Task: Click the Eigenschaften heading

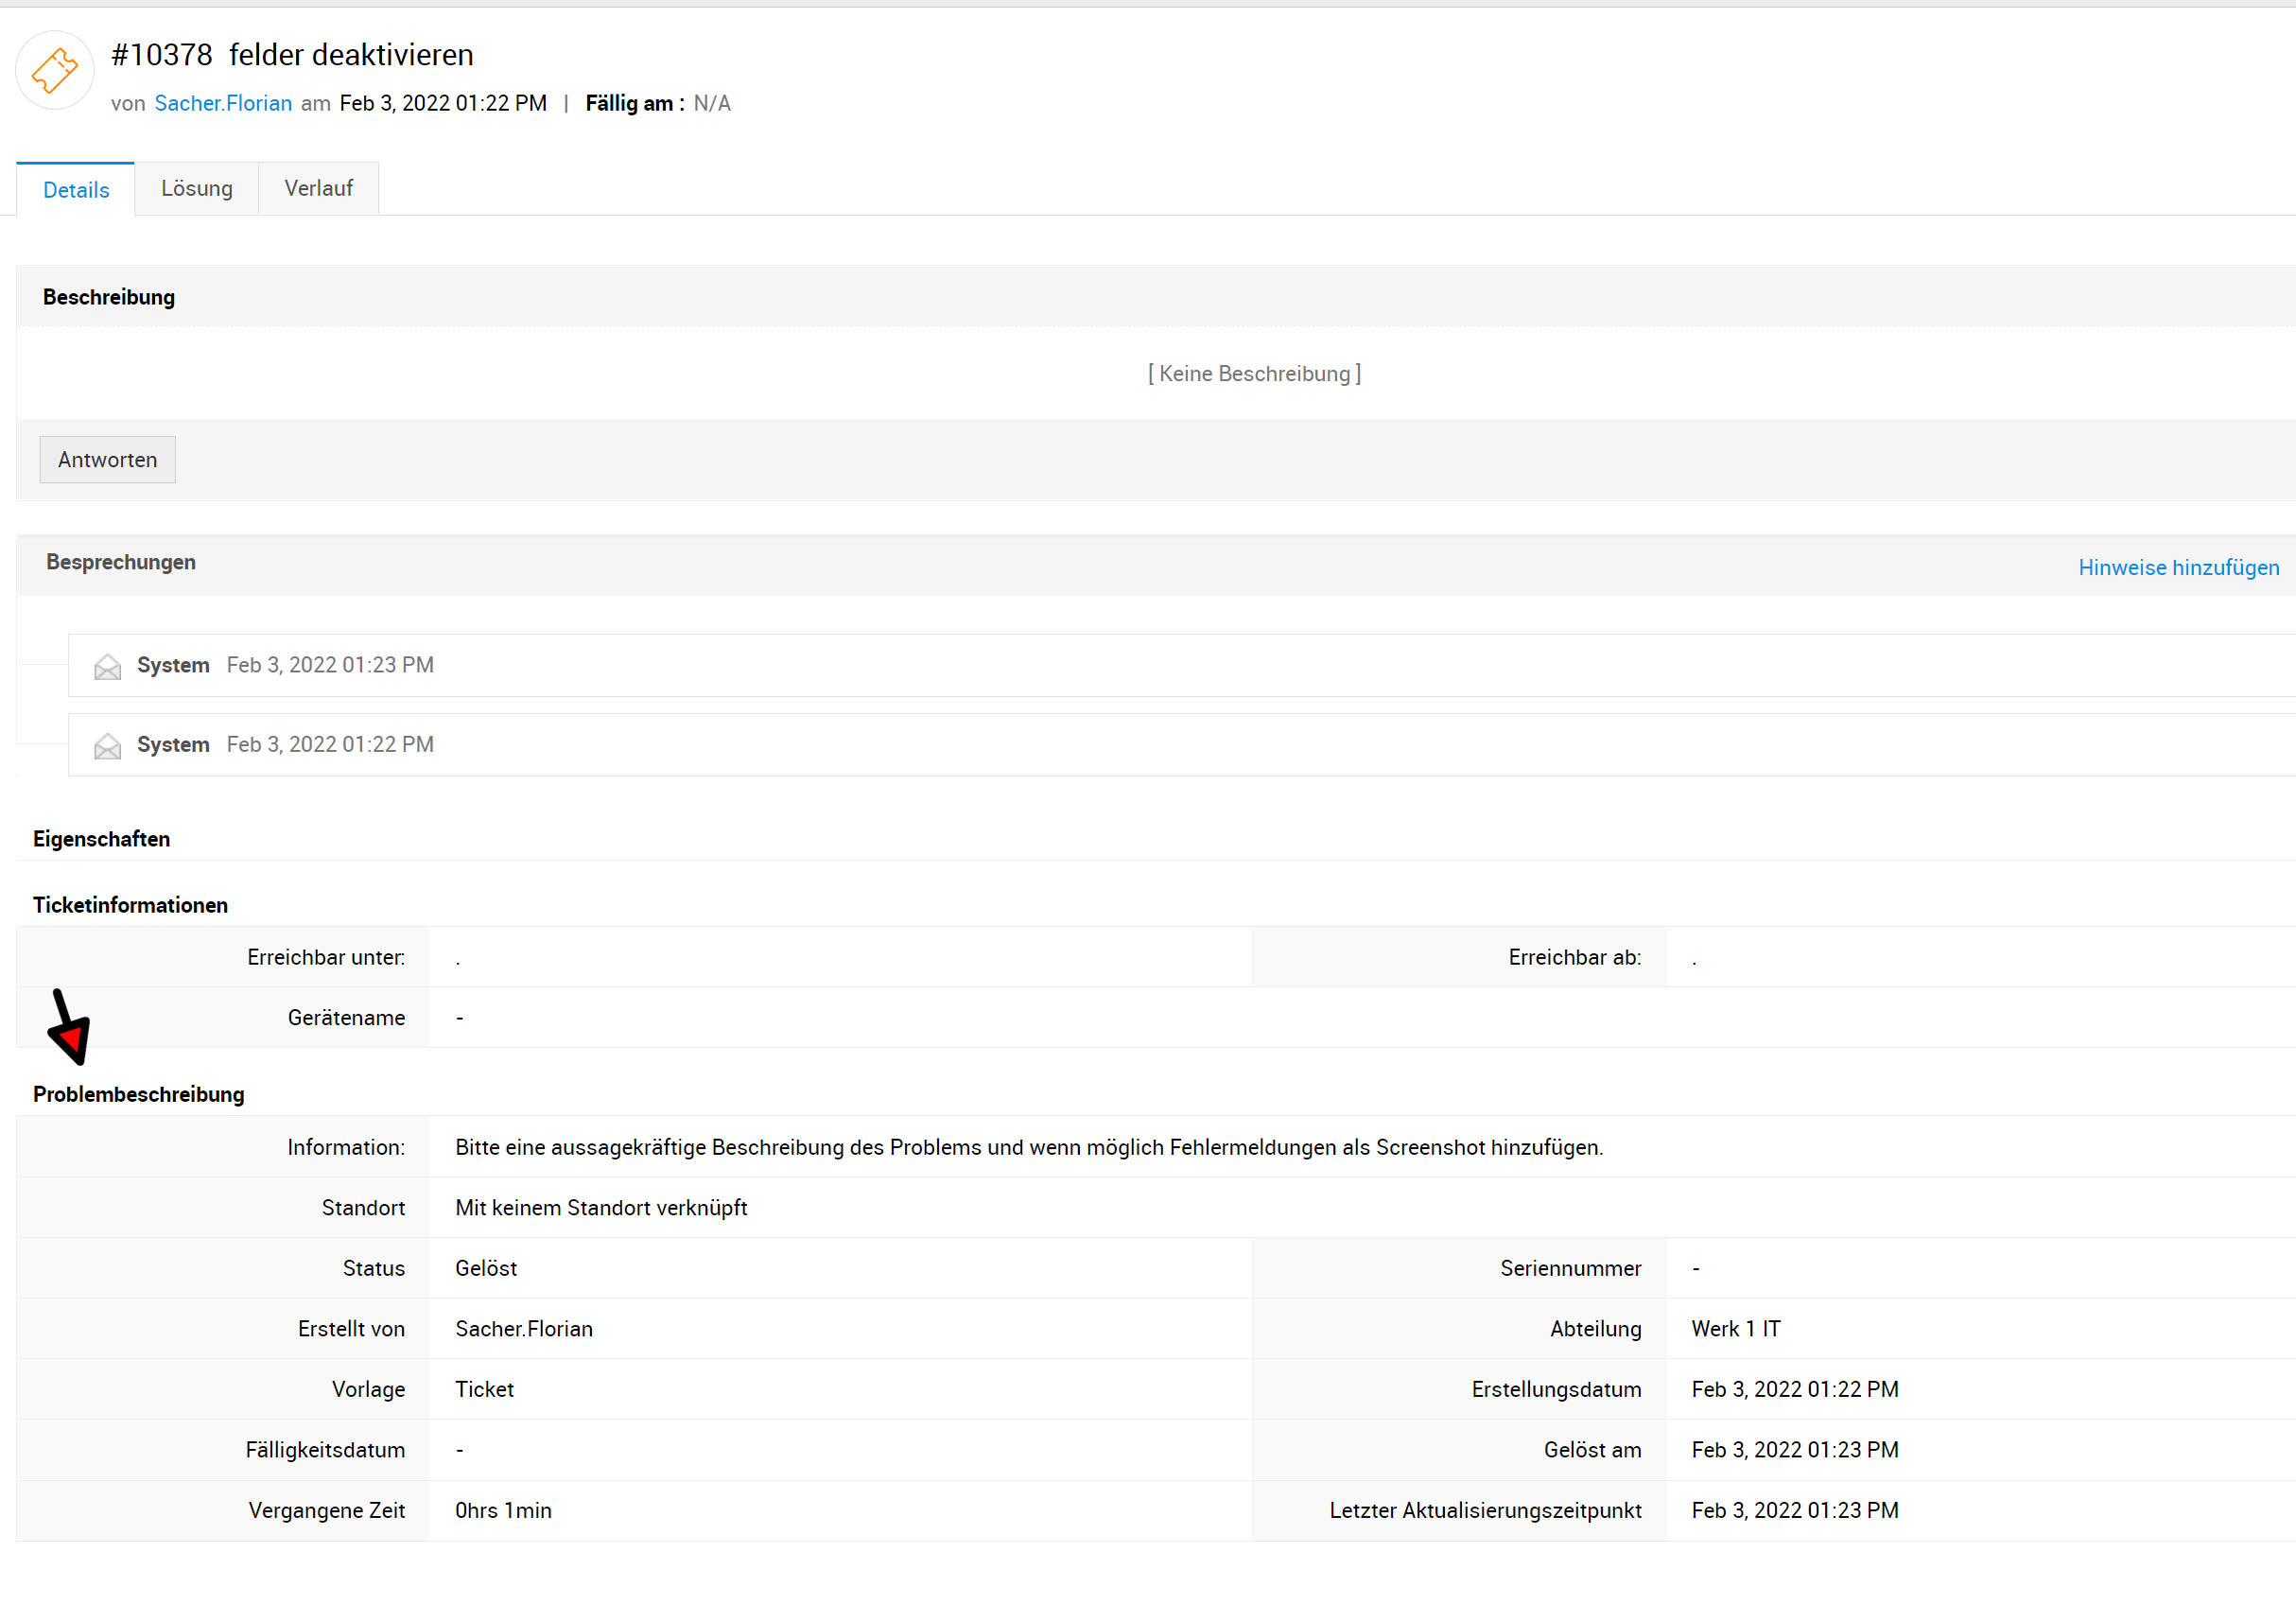Action: (x=101, y=839)
